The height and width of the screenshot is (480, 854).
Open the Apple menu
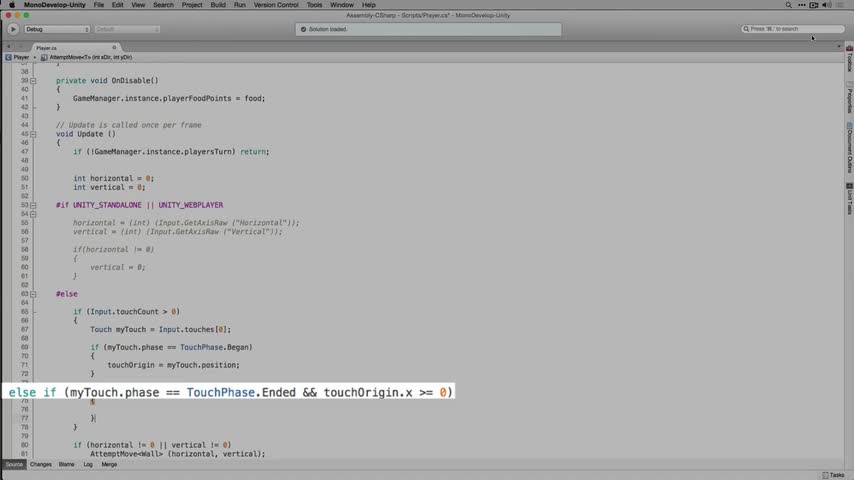pos(11,5)
